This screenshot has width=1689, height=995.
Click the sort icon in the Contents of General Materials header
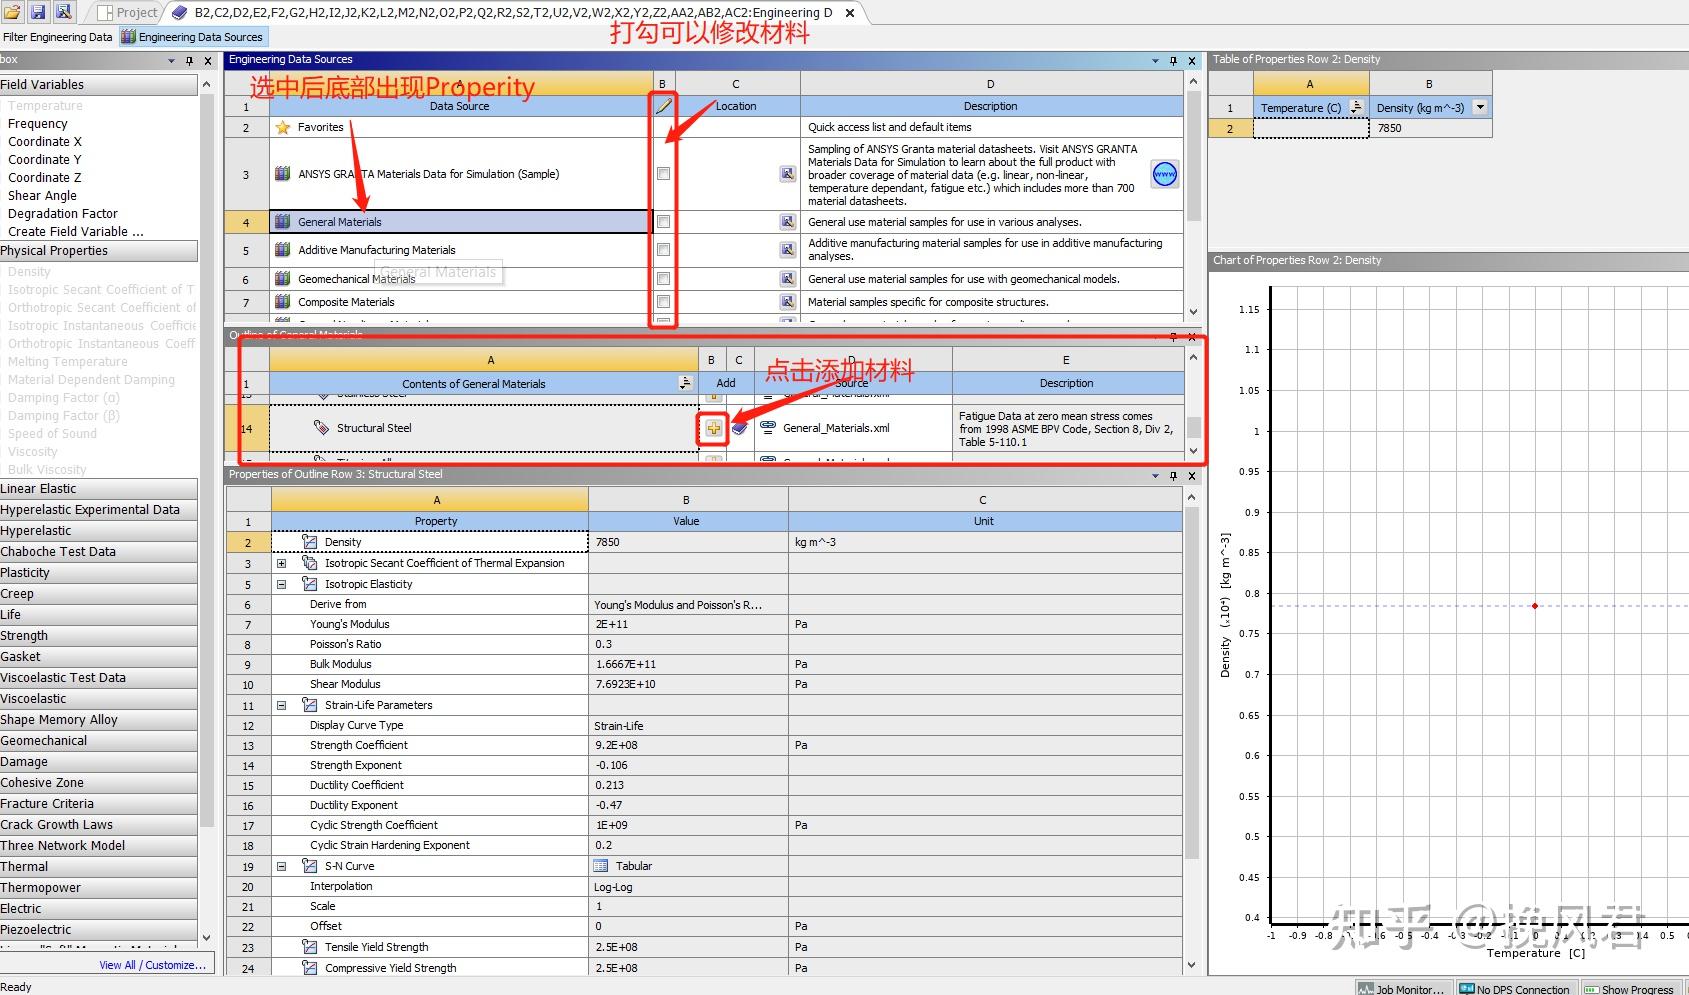685,383
